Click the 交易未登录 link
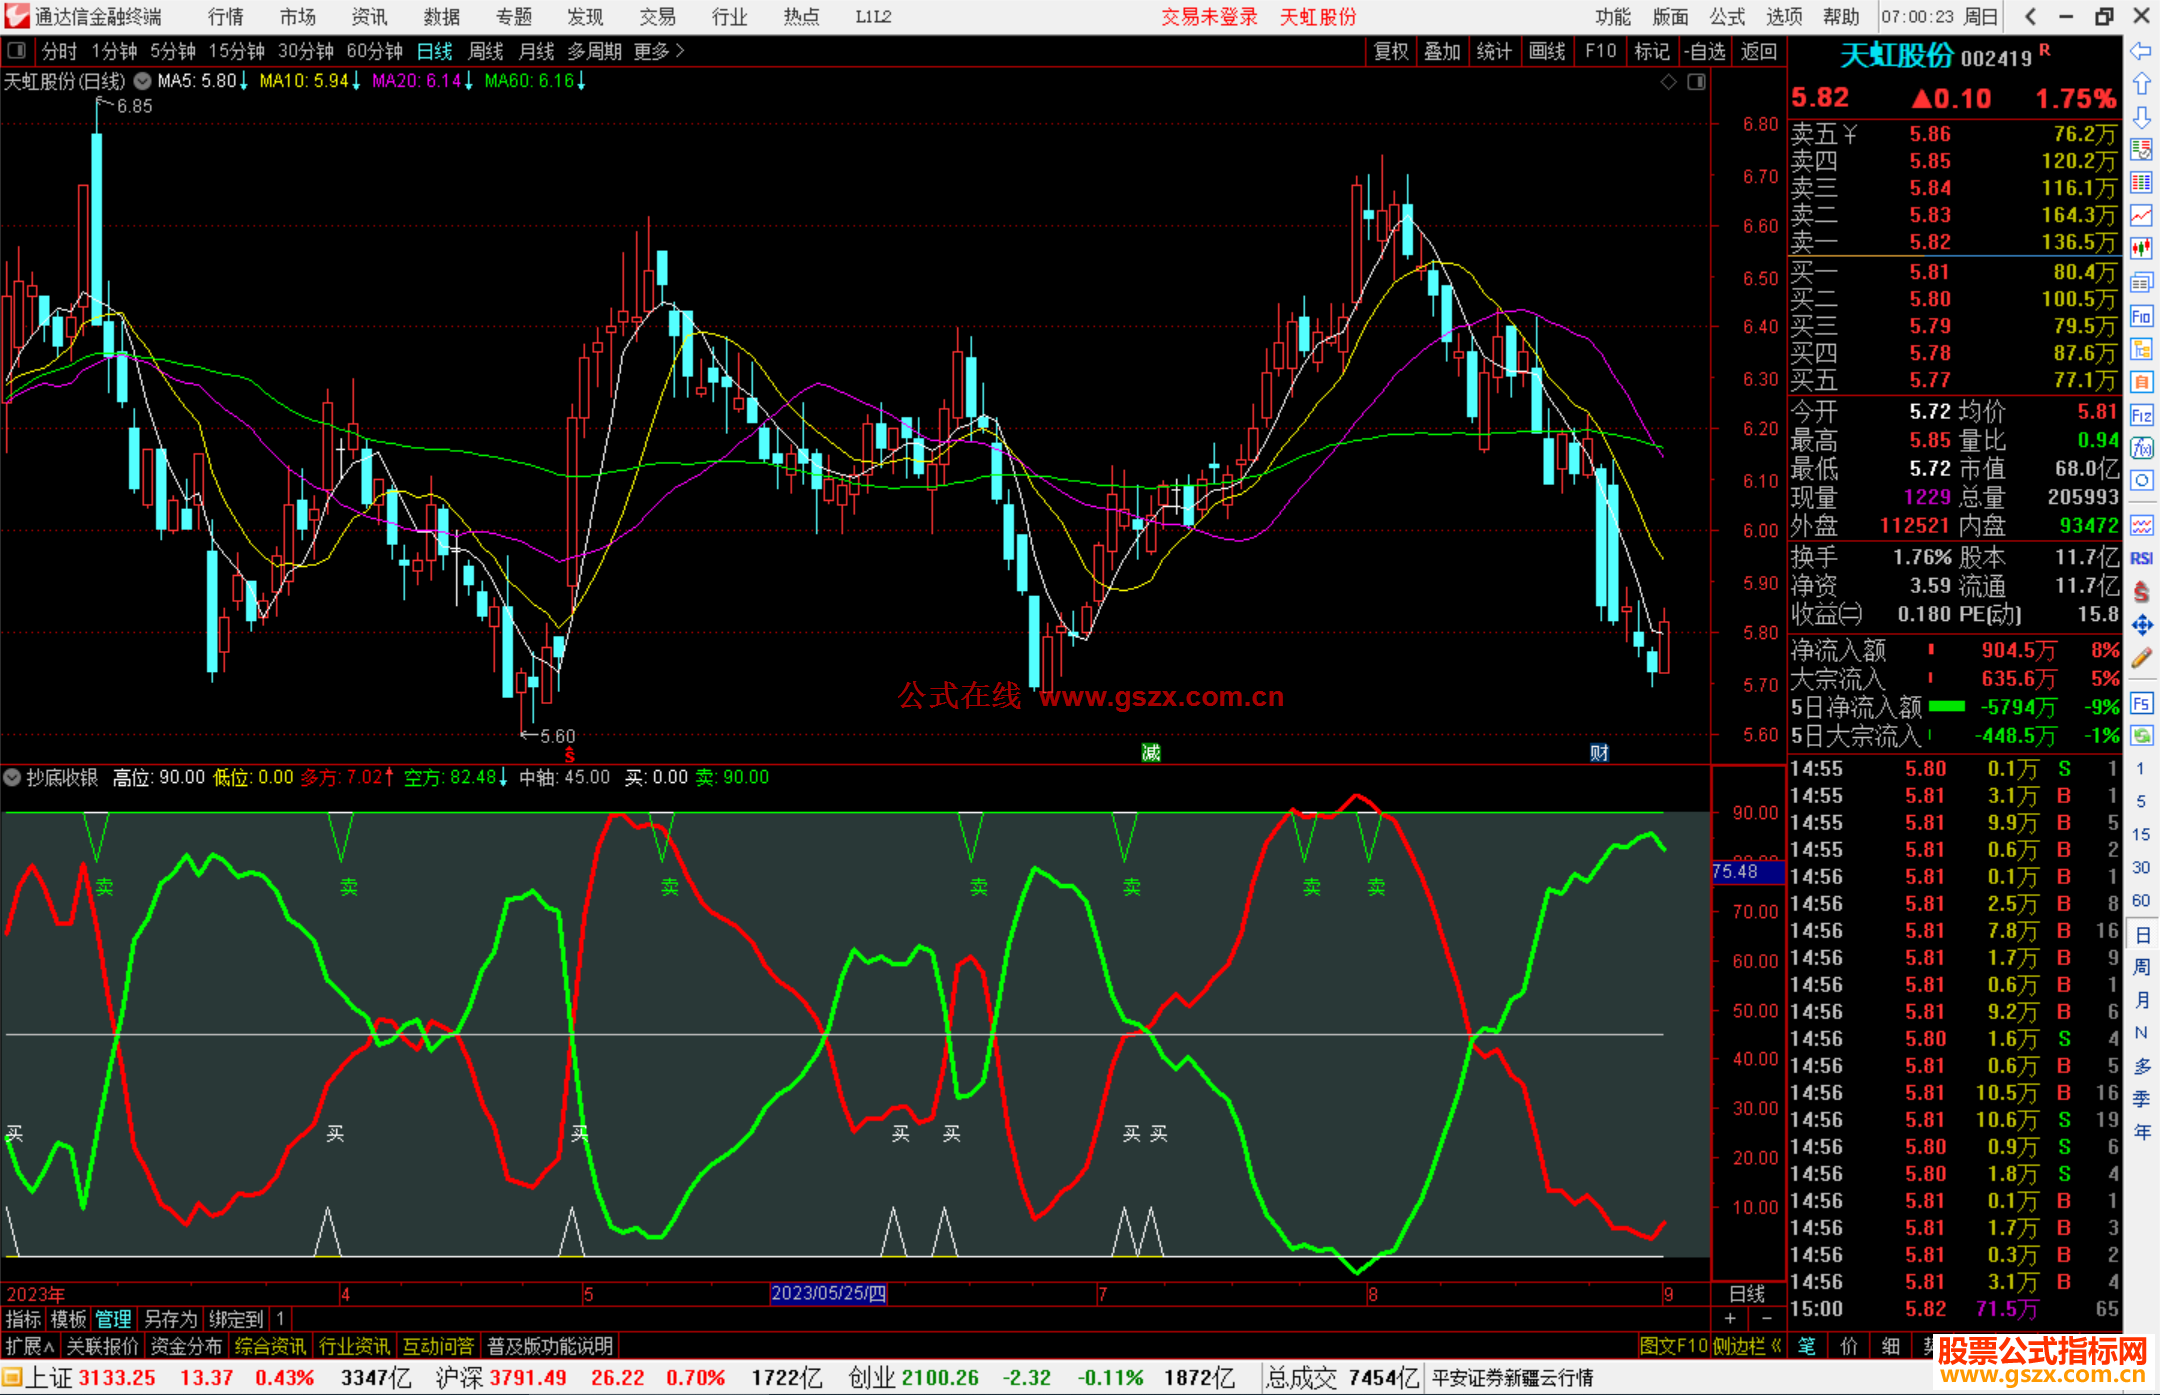This screenshot has width=2160, height=1395. pyautogui.click(x=1208, y=16)
